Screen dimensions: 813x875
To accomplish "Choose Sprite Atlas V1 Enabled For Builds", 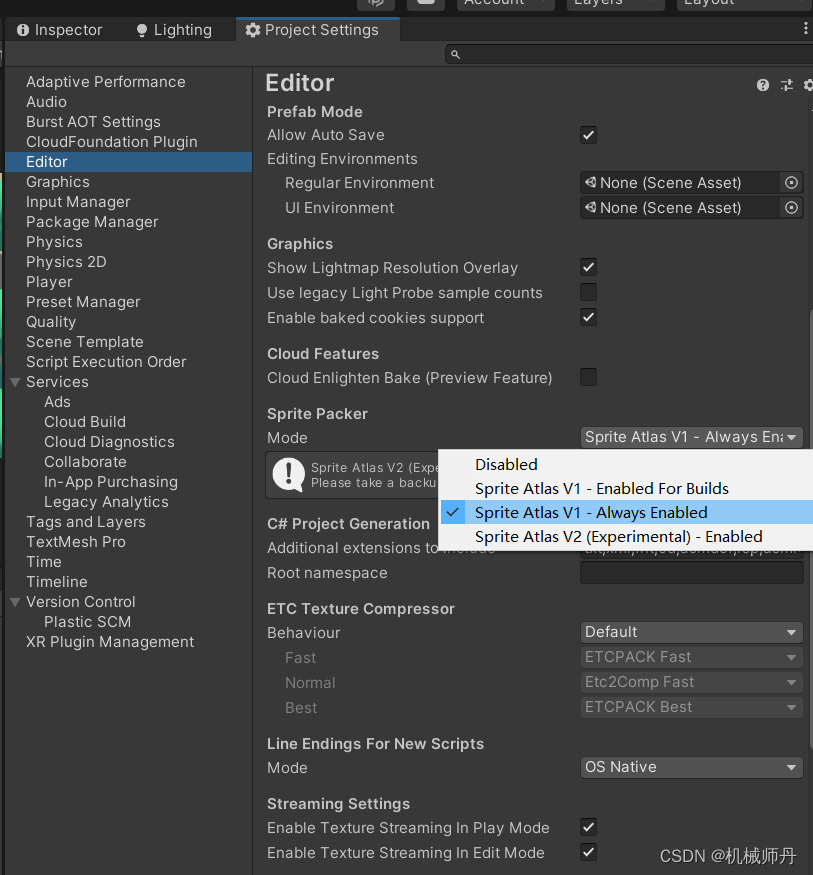I will click(627, 488).
